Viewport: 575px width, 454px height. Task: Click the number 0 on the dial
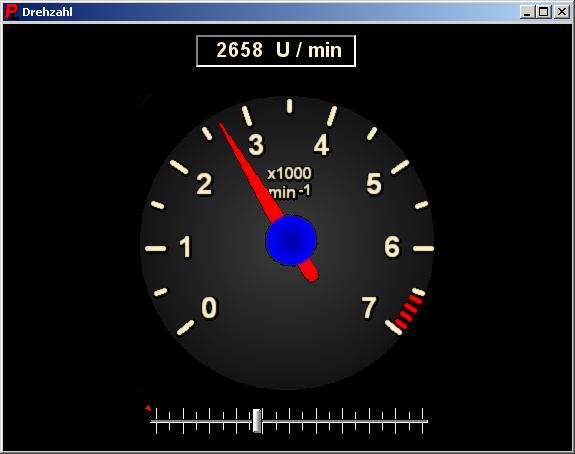pyautogui.click(x=209, y=307)
